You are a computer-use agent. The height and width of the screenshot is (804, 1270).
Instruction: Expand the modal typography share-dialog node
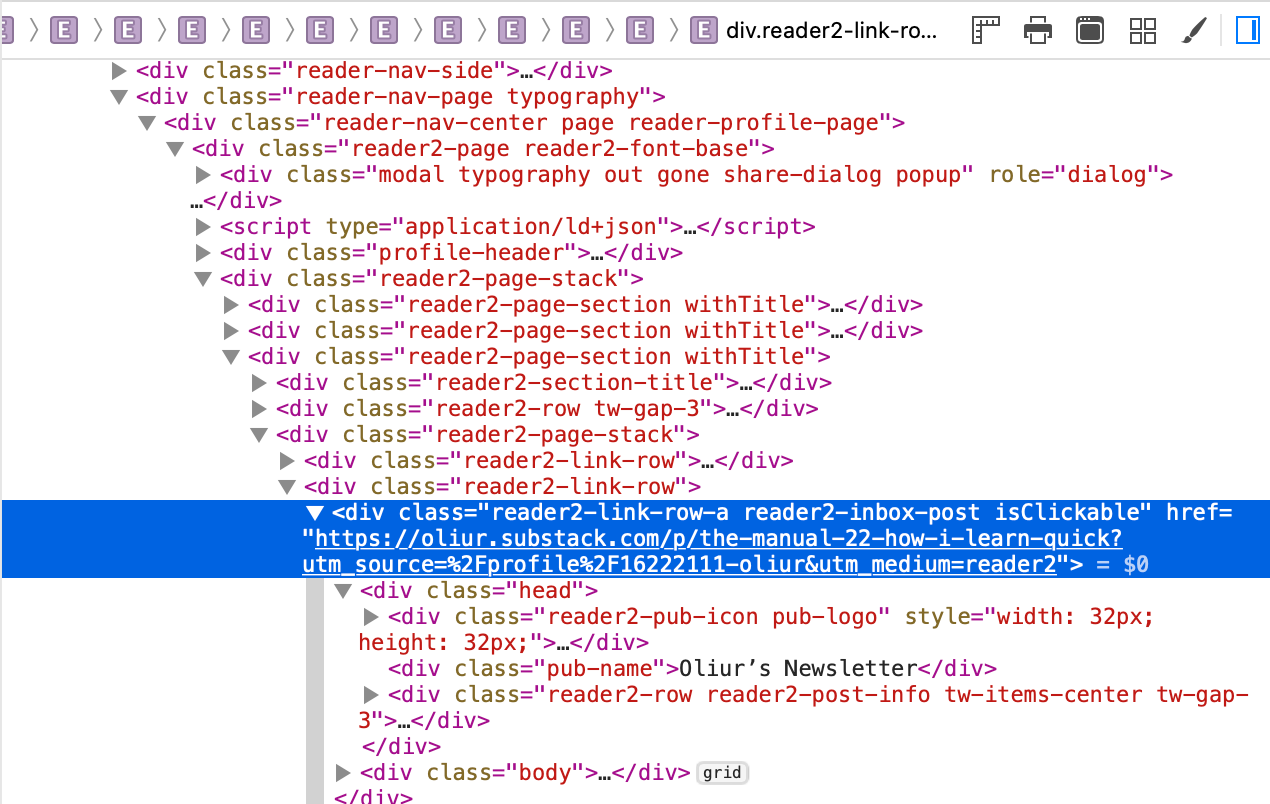click(x=203, y=175)
